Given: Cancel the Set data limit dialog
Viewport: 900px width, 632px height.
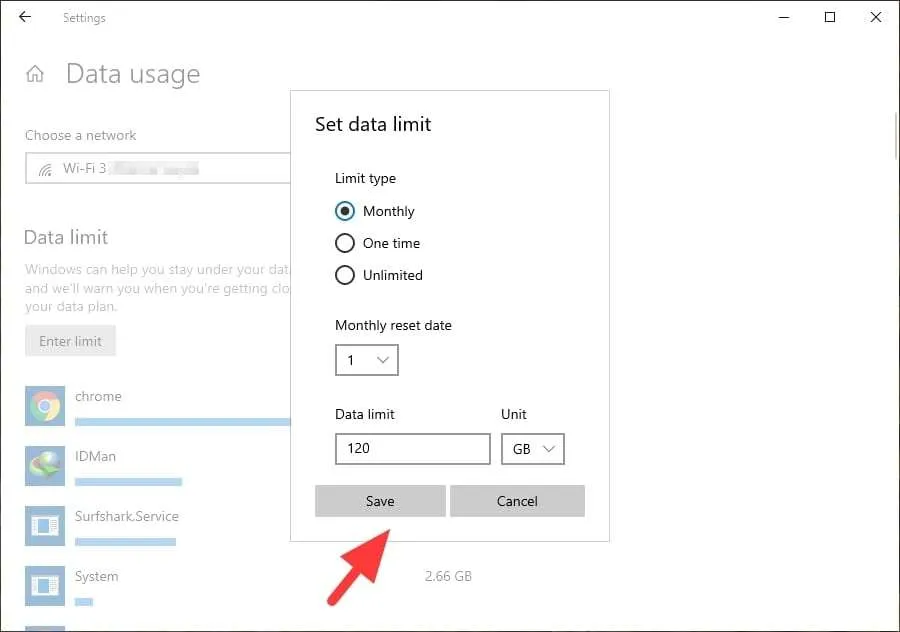Looking at the screenshot, I should (x=517, y=501).
